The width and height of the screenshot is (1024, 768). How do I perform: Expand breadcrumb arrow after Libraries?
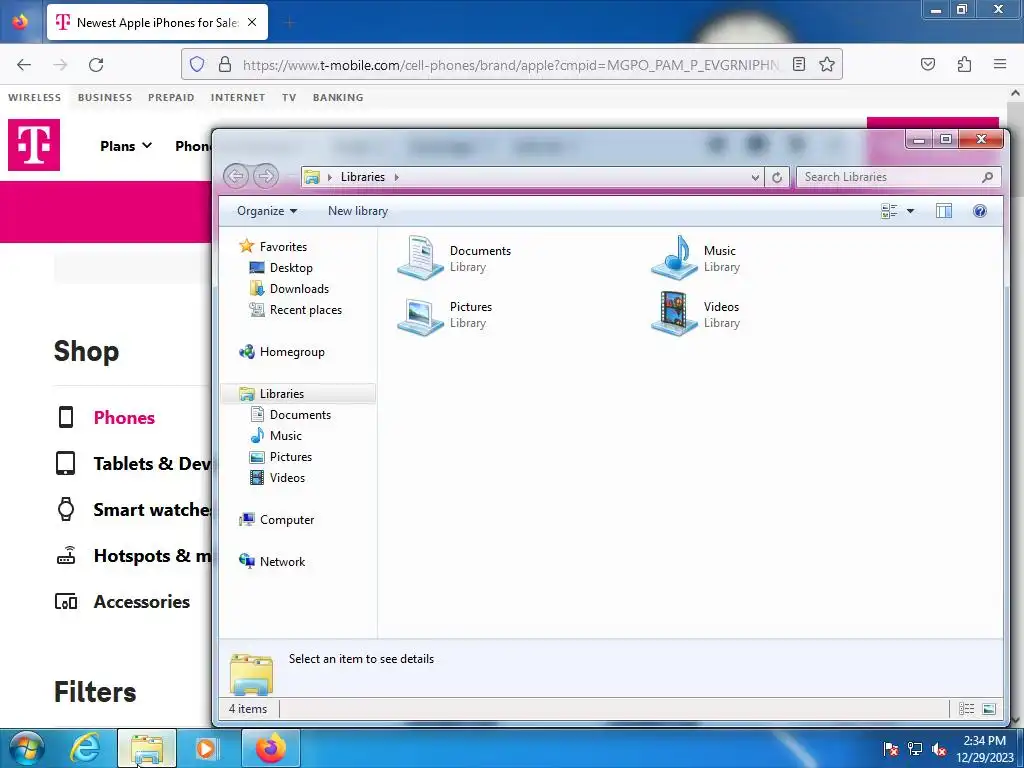tap(396, 177)
